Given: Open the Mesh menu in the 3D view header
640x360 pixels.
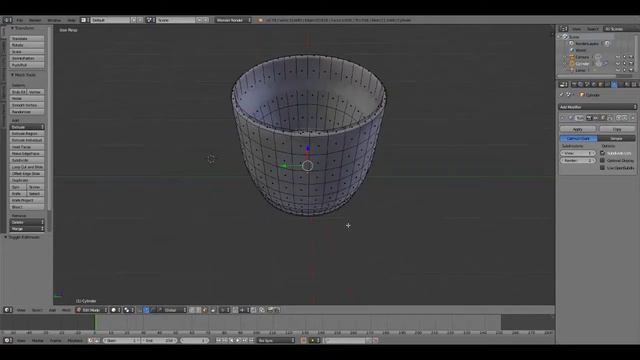Looking at the screenshot, I should point(66,310).
